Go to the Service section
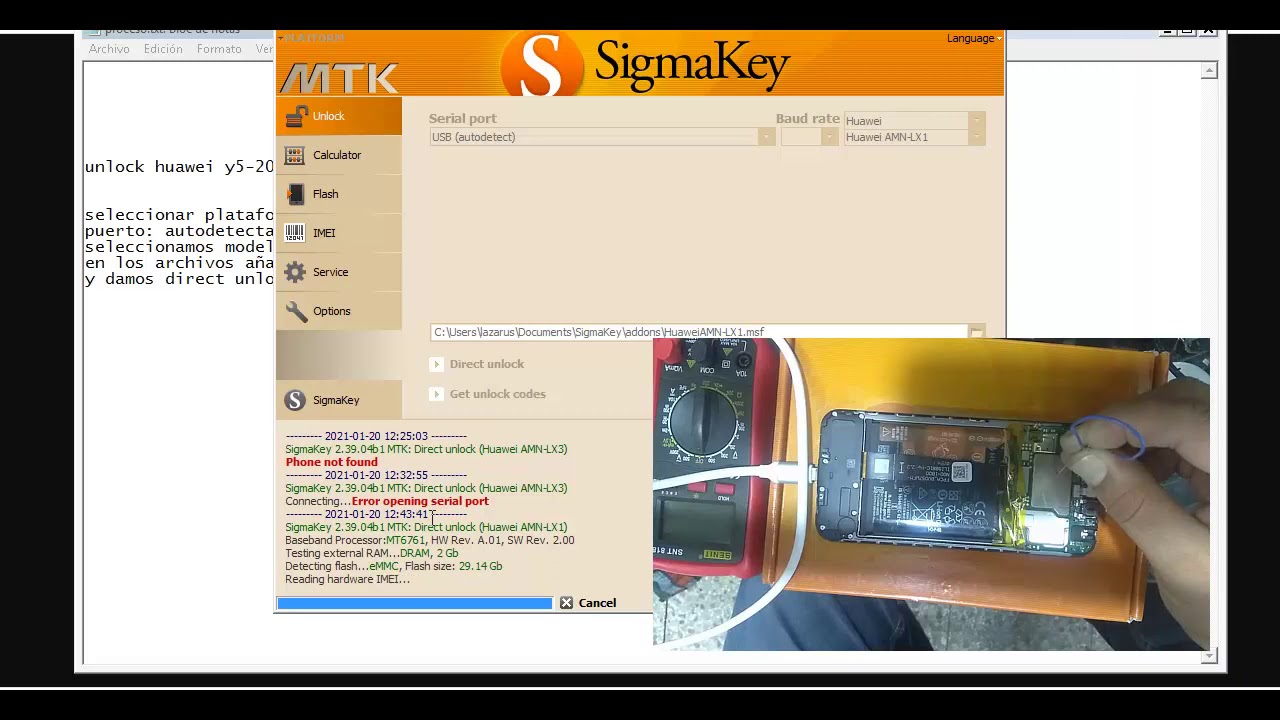The width and height of the screenshot is (1280, 720). [x=338, y=272]
